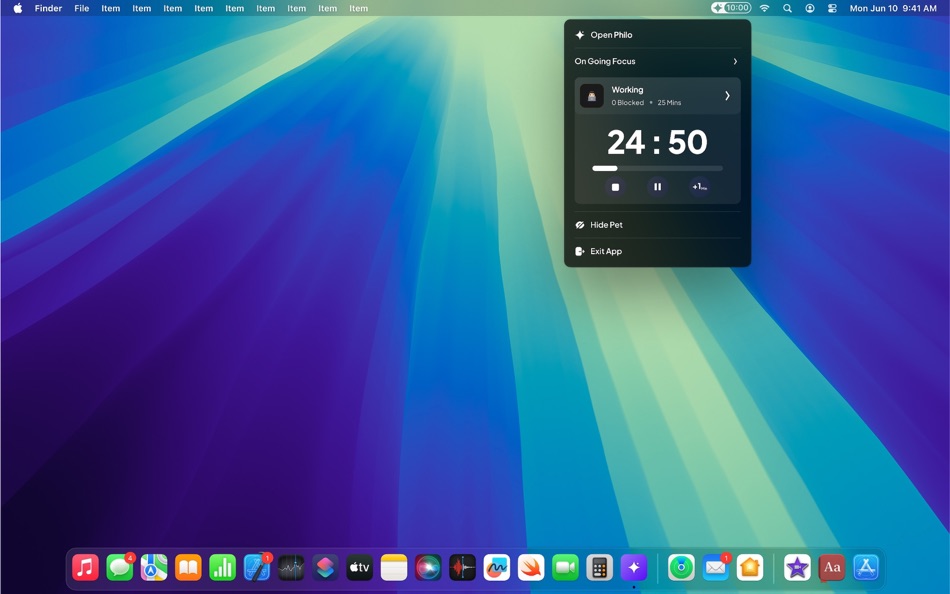Expand the Working session details chevron
The width and height of the screenshot is (950, 594).
tap(727, 96)
